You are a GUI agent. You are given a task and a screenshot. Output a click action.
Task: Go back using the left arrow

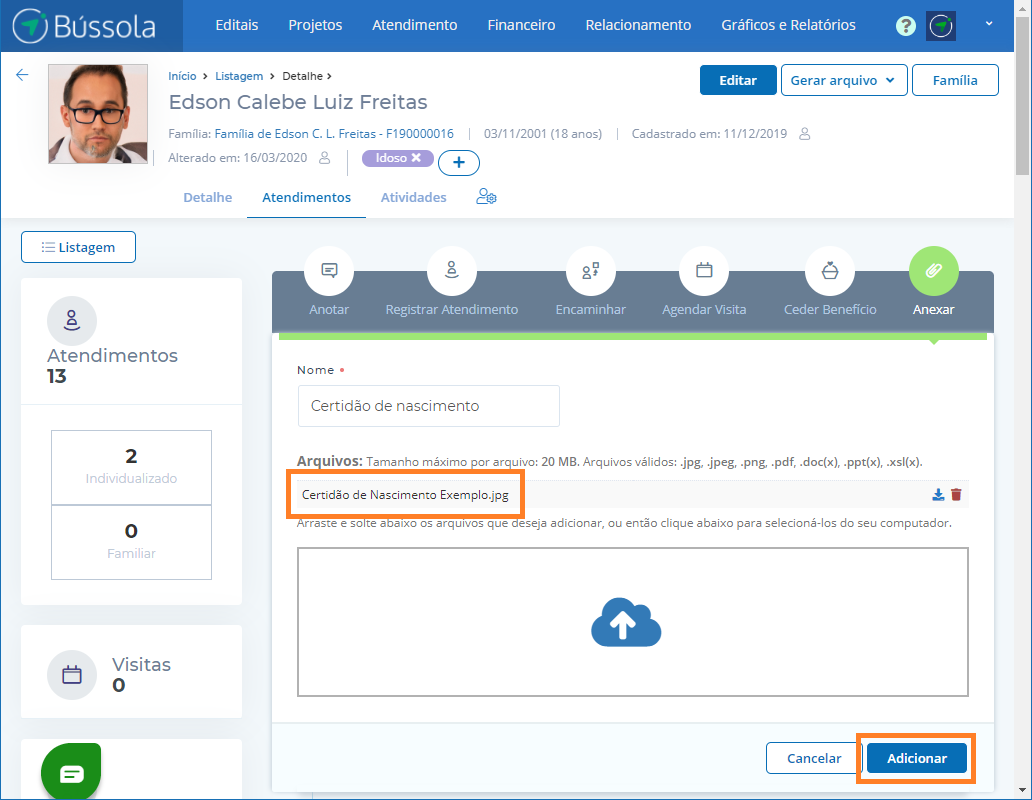click(22, 75)
